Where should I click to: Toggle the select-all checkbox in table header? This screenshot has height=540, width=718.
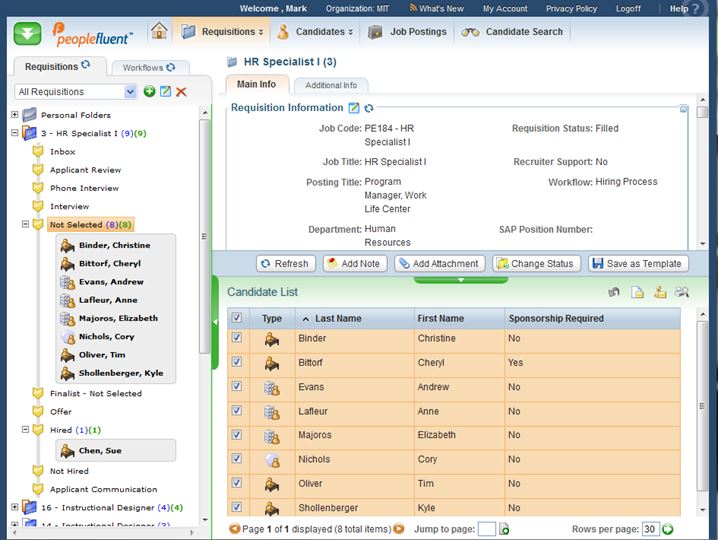236,318
